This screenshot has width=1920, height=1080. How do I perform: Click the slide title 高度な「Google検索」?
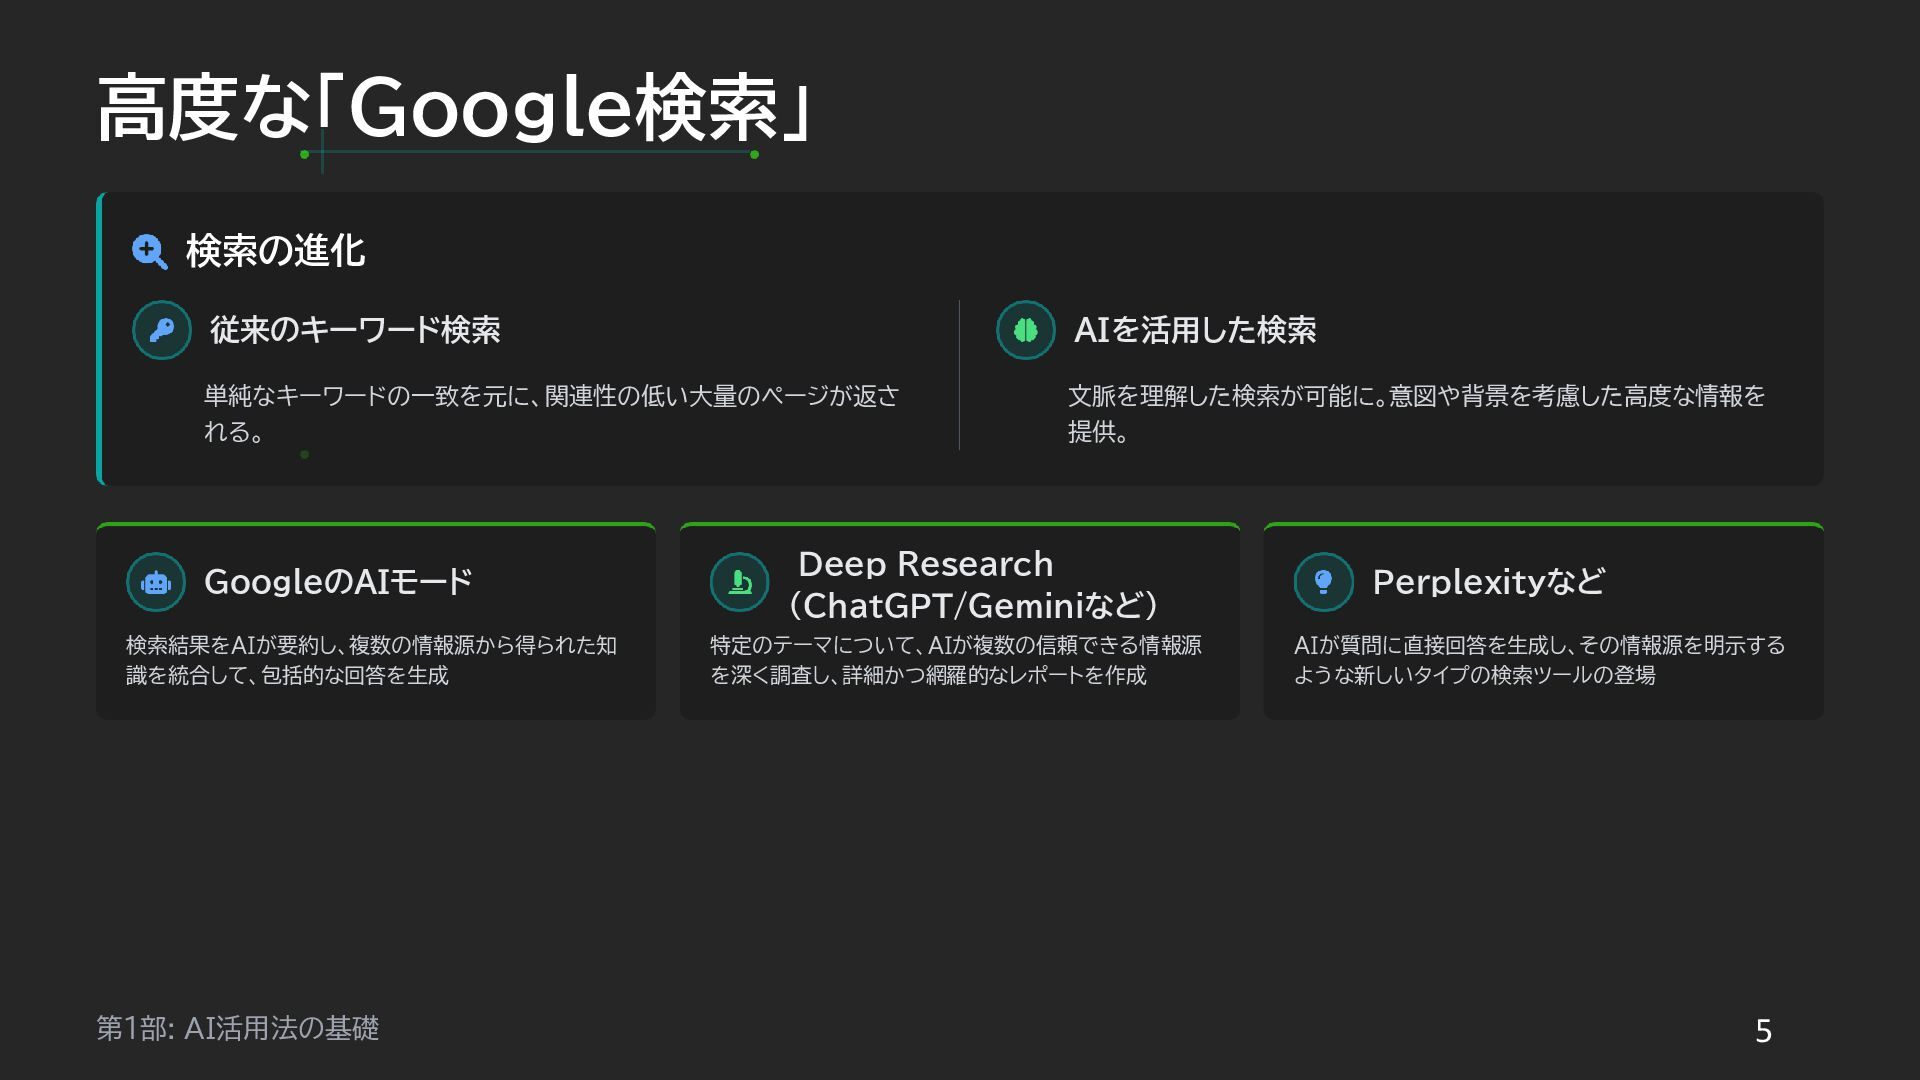455,108
